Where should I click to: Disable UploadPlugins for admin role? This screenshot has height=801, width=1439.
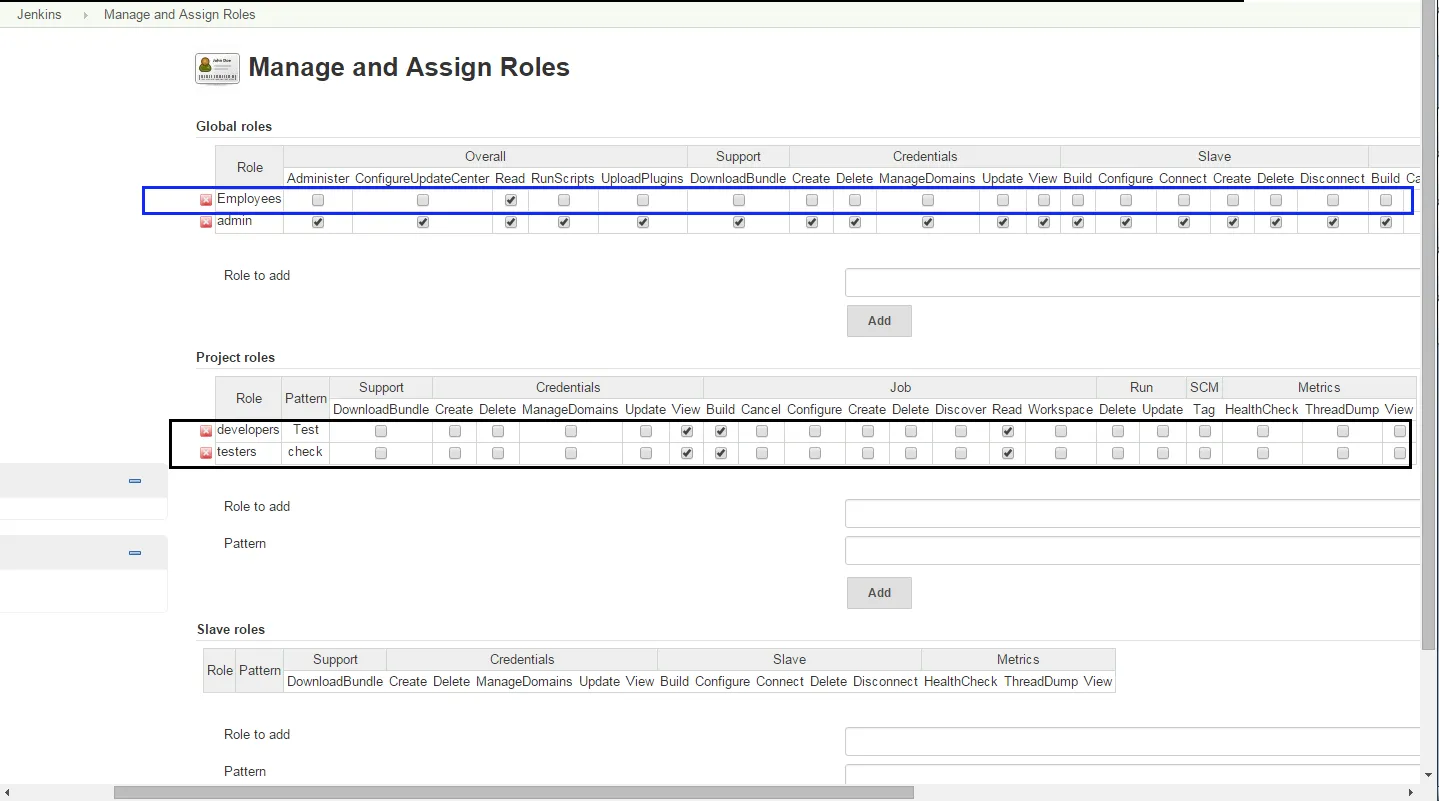[643, 222]
